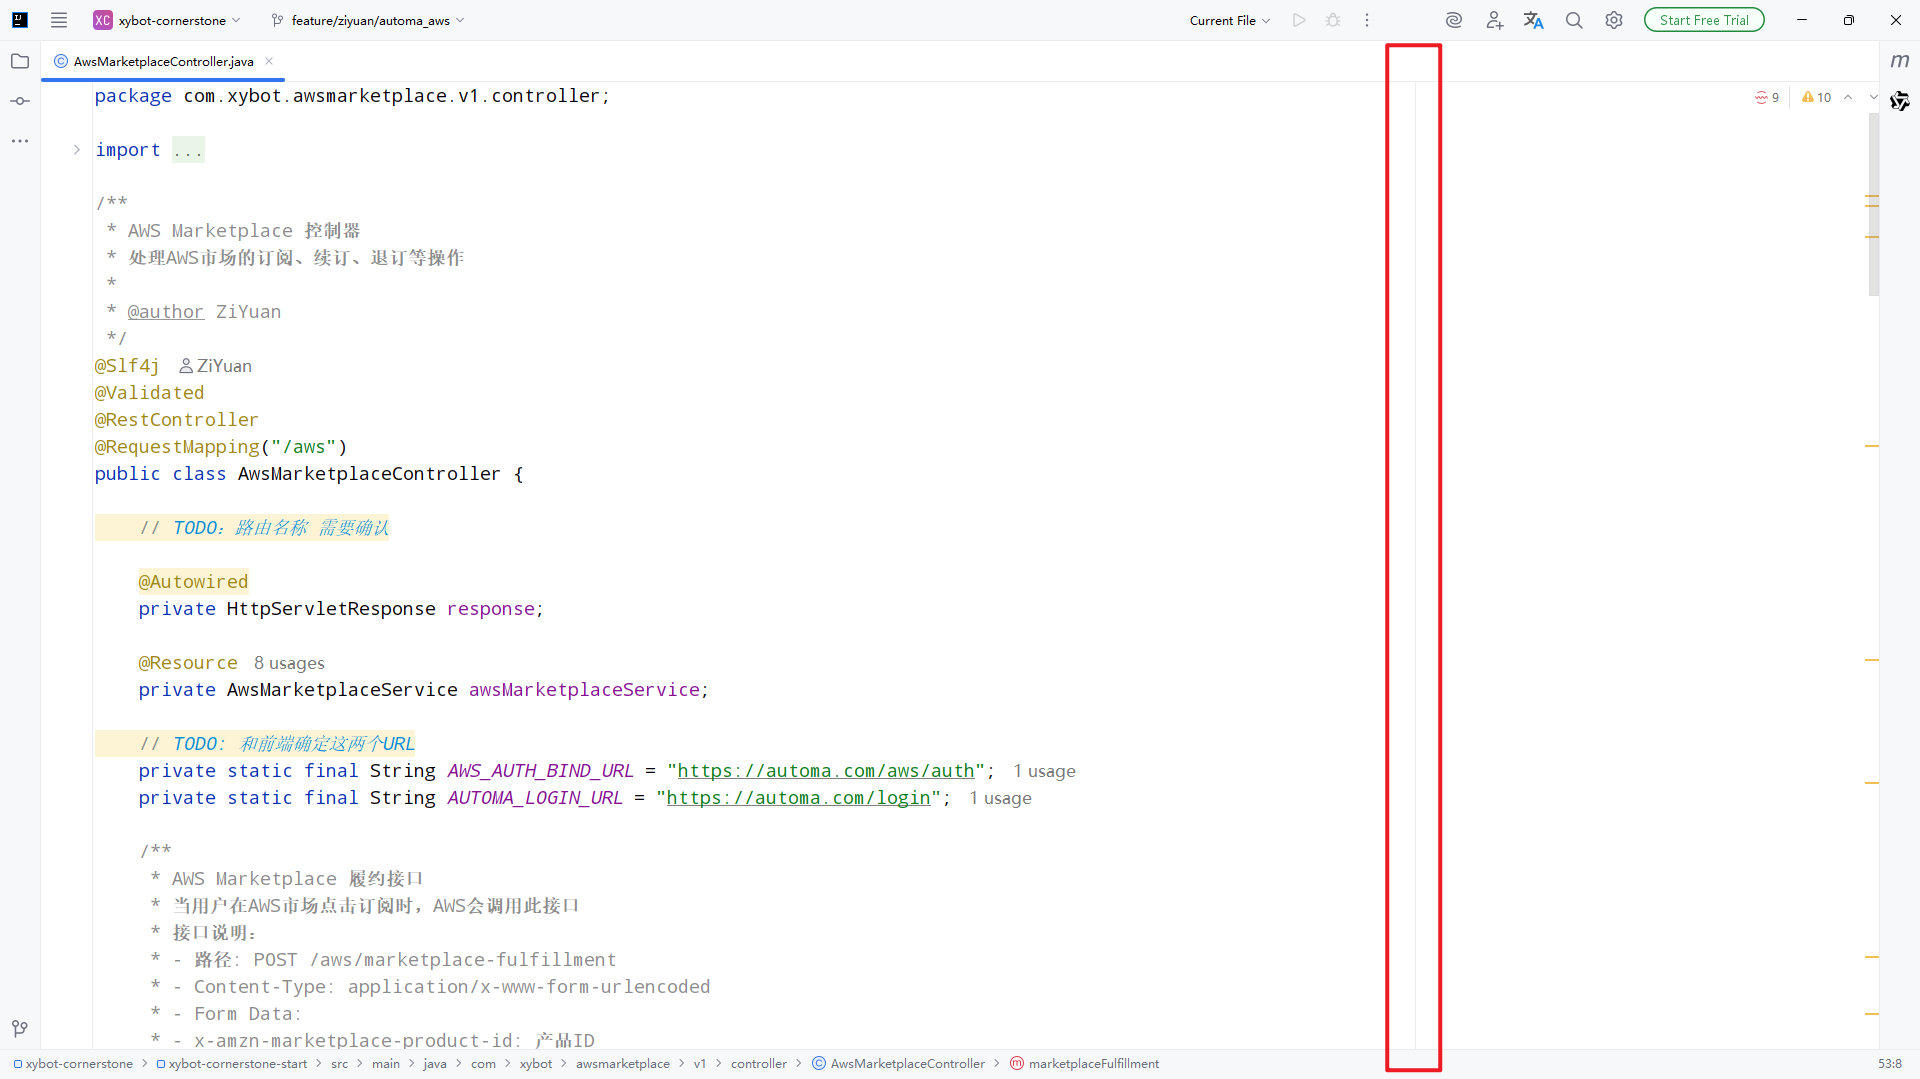Open the Current File run configuration dropdown
Screen dimensions: 1920x1079
(x=1229, y=20)
